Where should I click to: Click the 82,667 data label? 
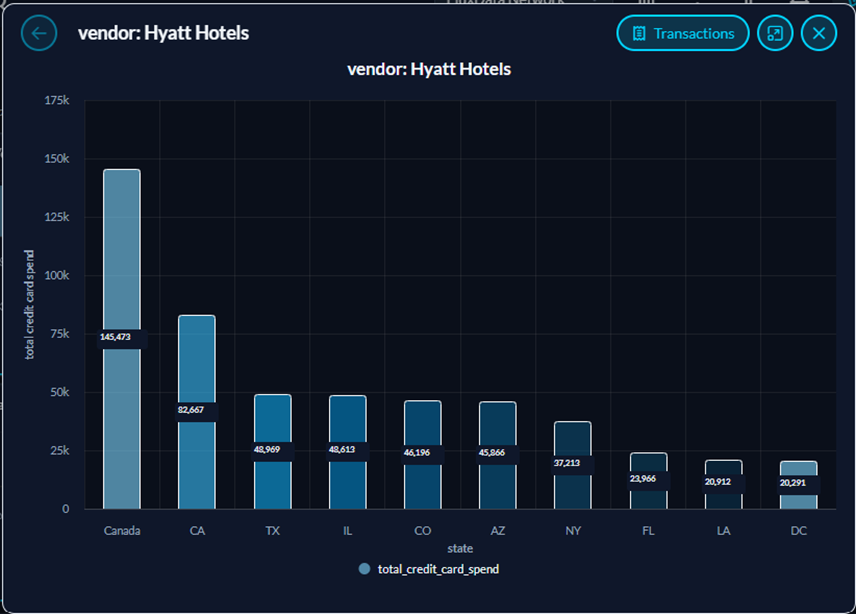click(x=191, y=410)
